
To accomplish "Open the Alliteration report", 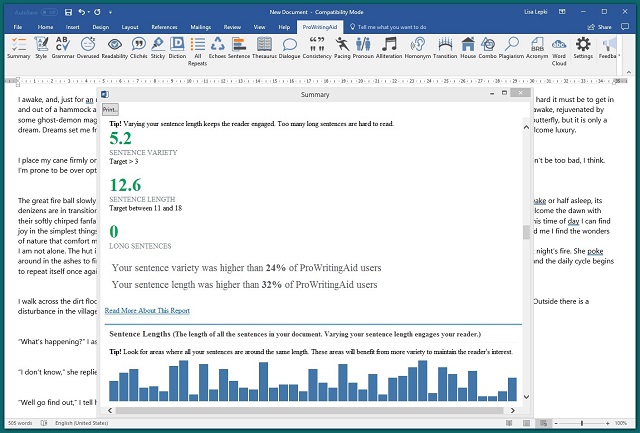I will coord(389,48).
